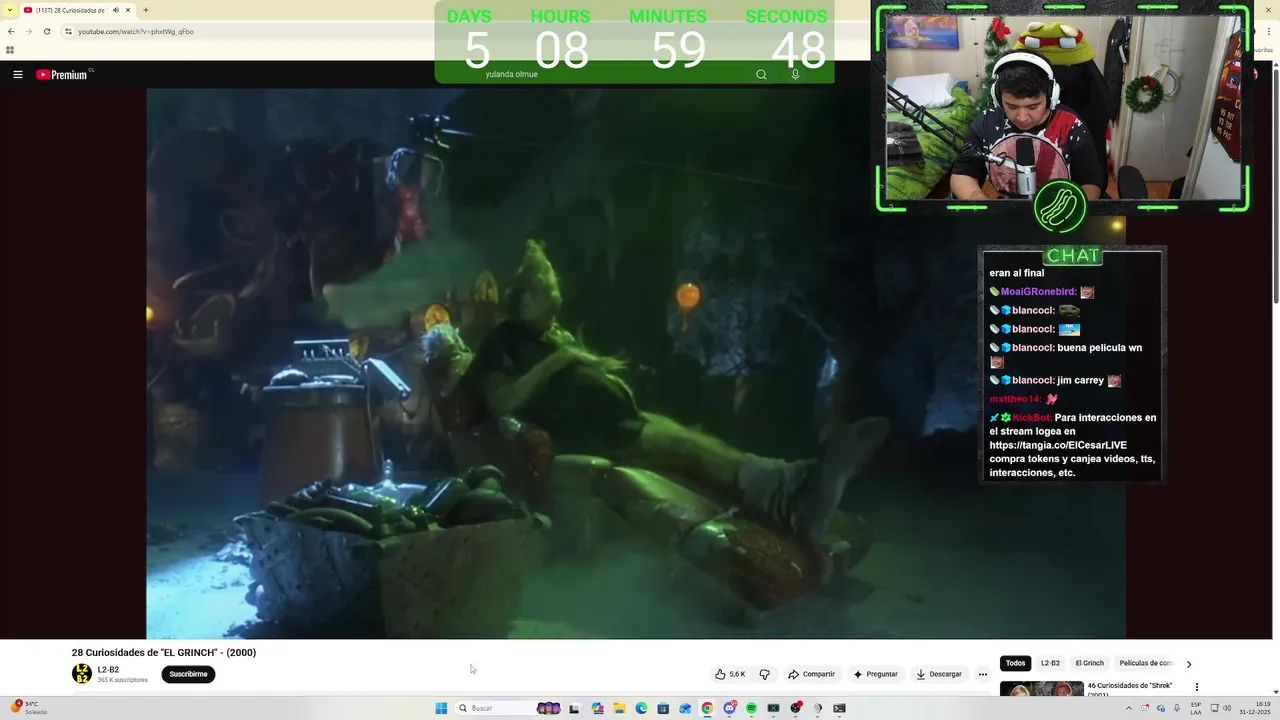Click the KickBot name in chat
The width and height of the screenshot is (1280, 720).
click(x=1031, y=417)
